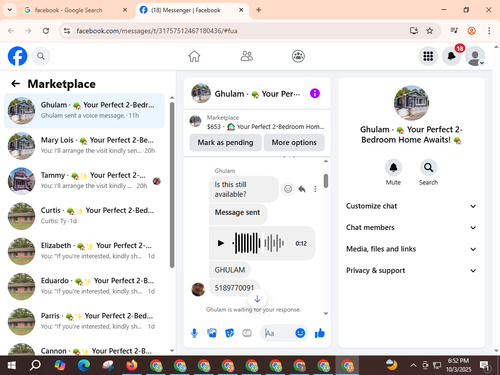Screen dimensions: 500x375
Task: Open Ghulam's listing photo in right panel
Action: [x=411, y=103]
